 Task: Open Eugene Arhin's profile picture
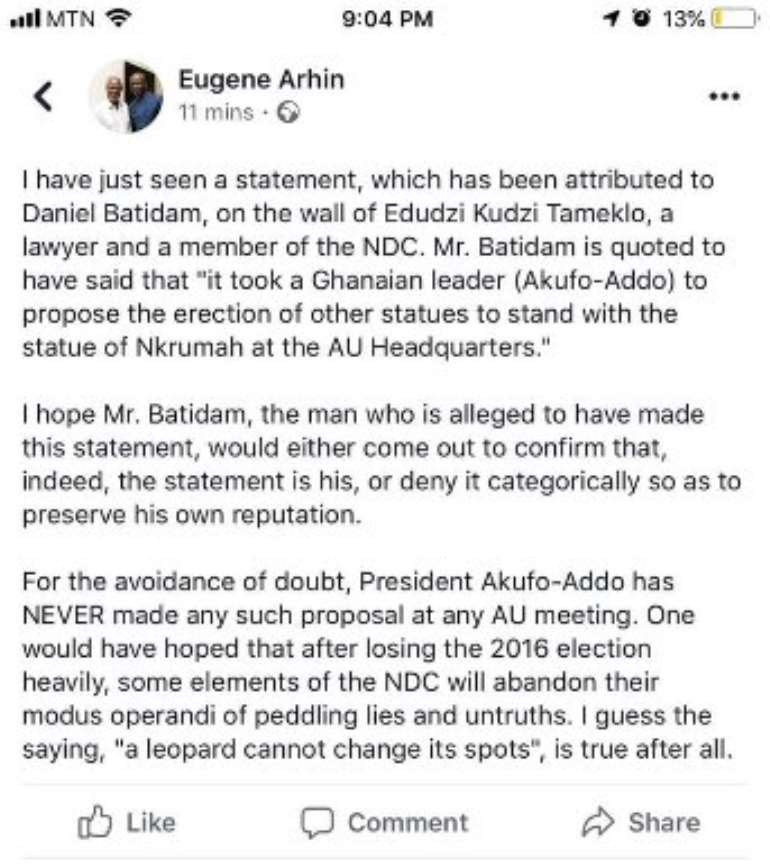[127, 96]
